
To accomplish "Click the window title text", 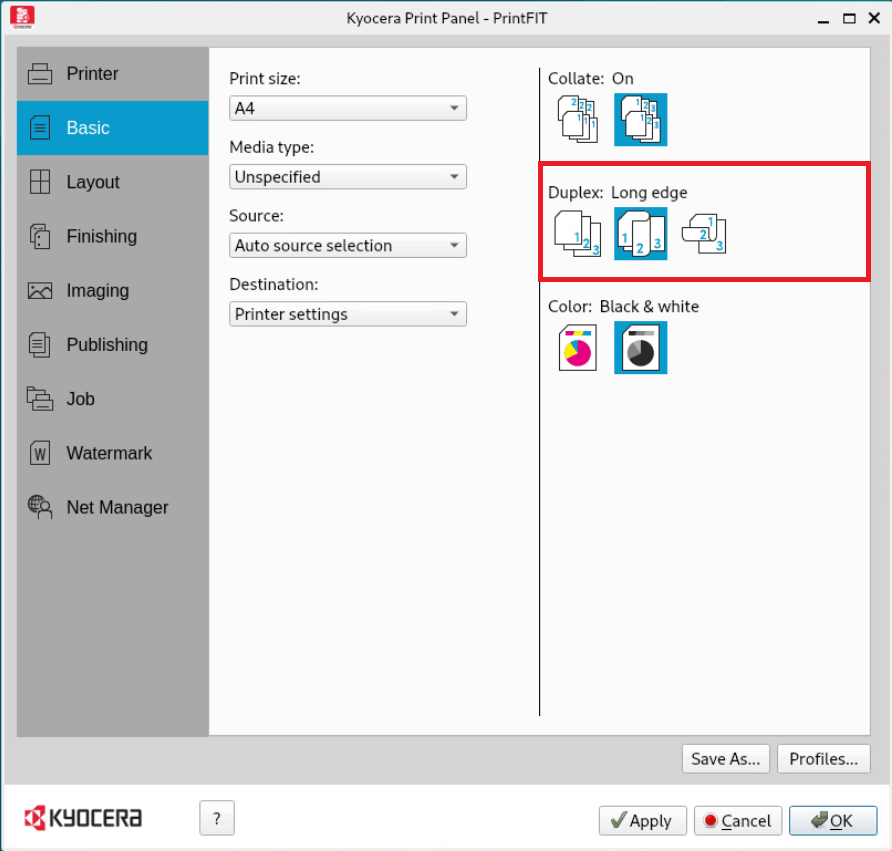I will click(447, 18).
